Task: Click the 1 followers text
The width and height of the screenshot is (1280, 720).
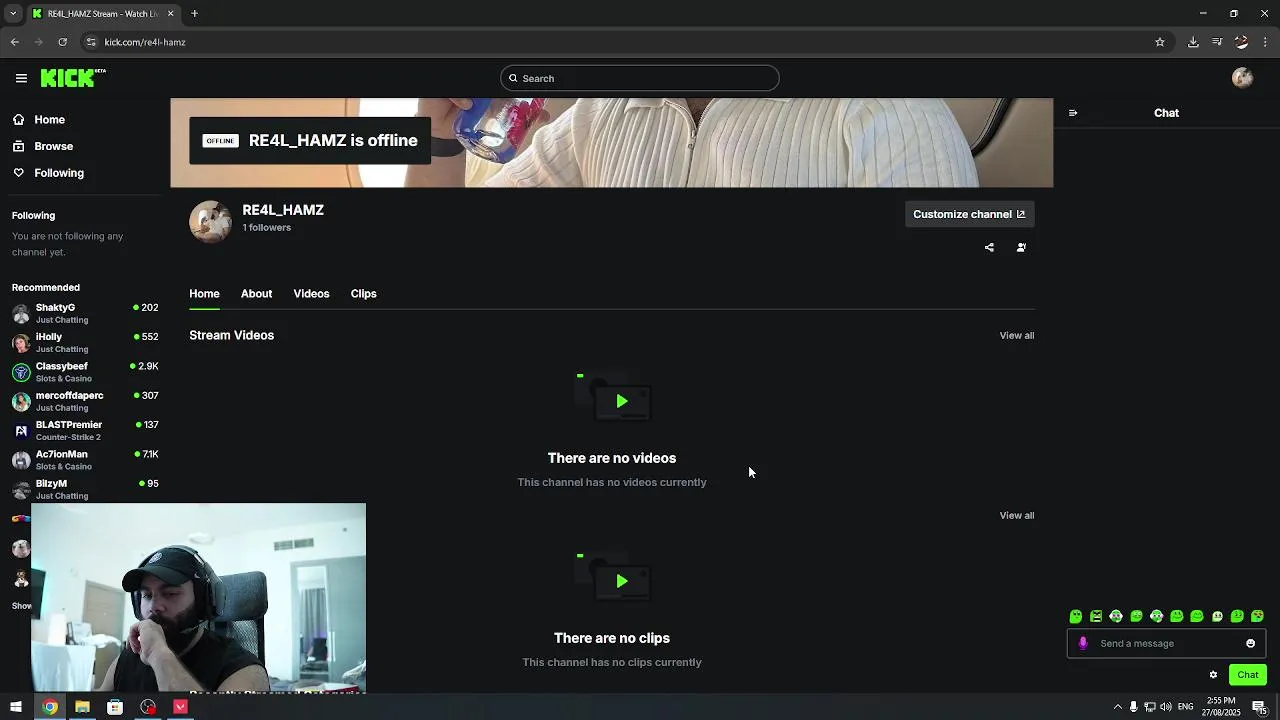Action: point(267,228)
